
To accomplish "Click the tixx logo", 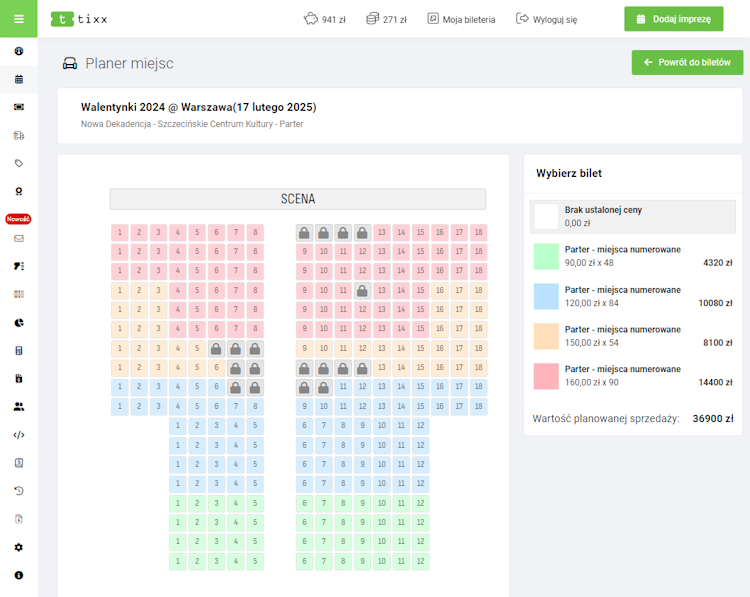I will pos(80,19).
